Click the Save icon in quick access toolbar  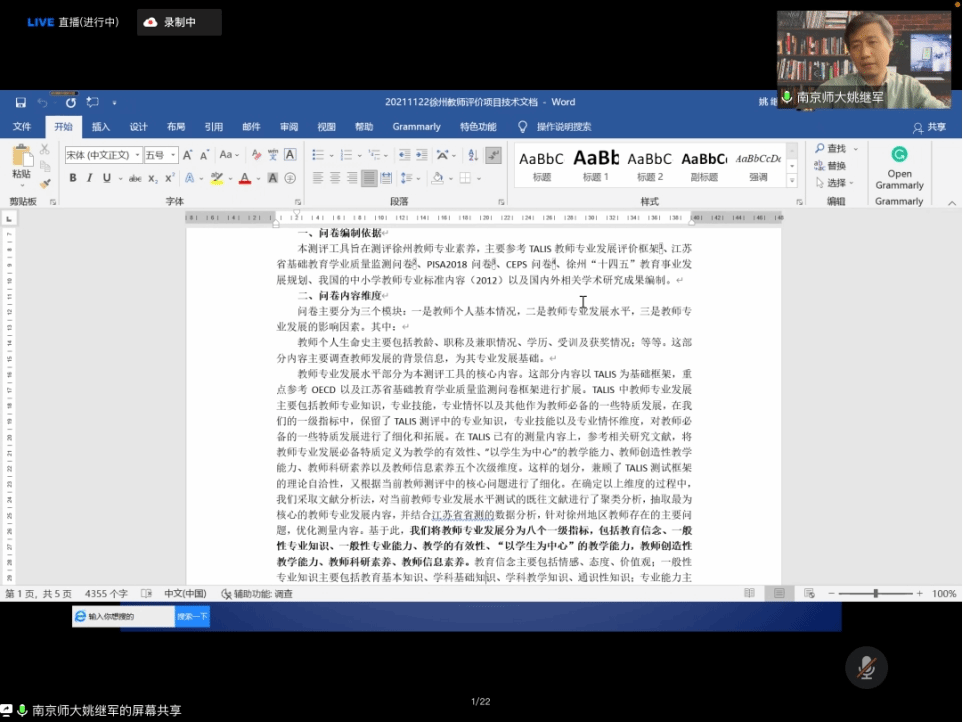point(20,102)
